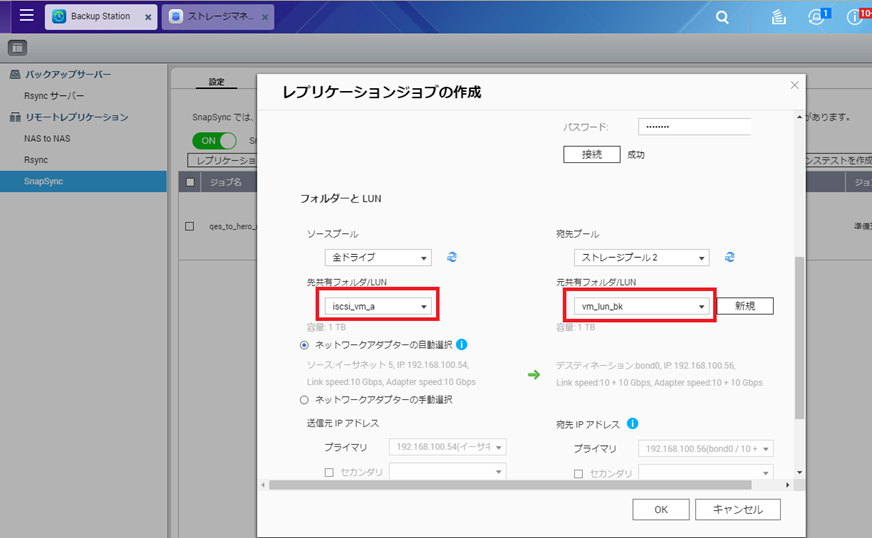Click info icon beside automatic adapter selection
Screen dimensions: 872x538
462,344
